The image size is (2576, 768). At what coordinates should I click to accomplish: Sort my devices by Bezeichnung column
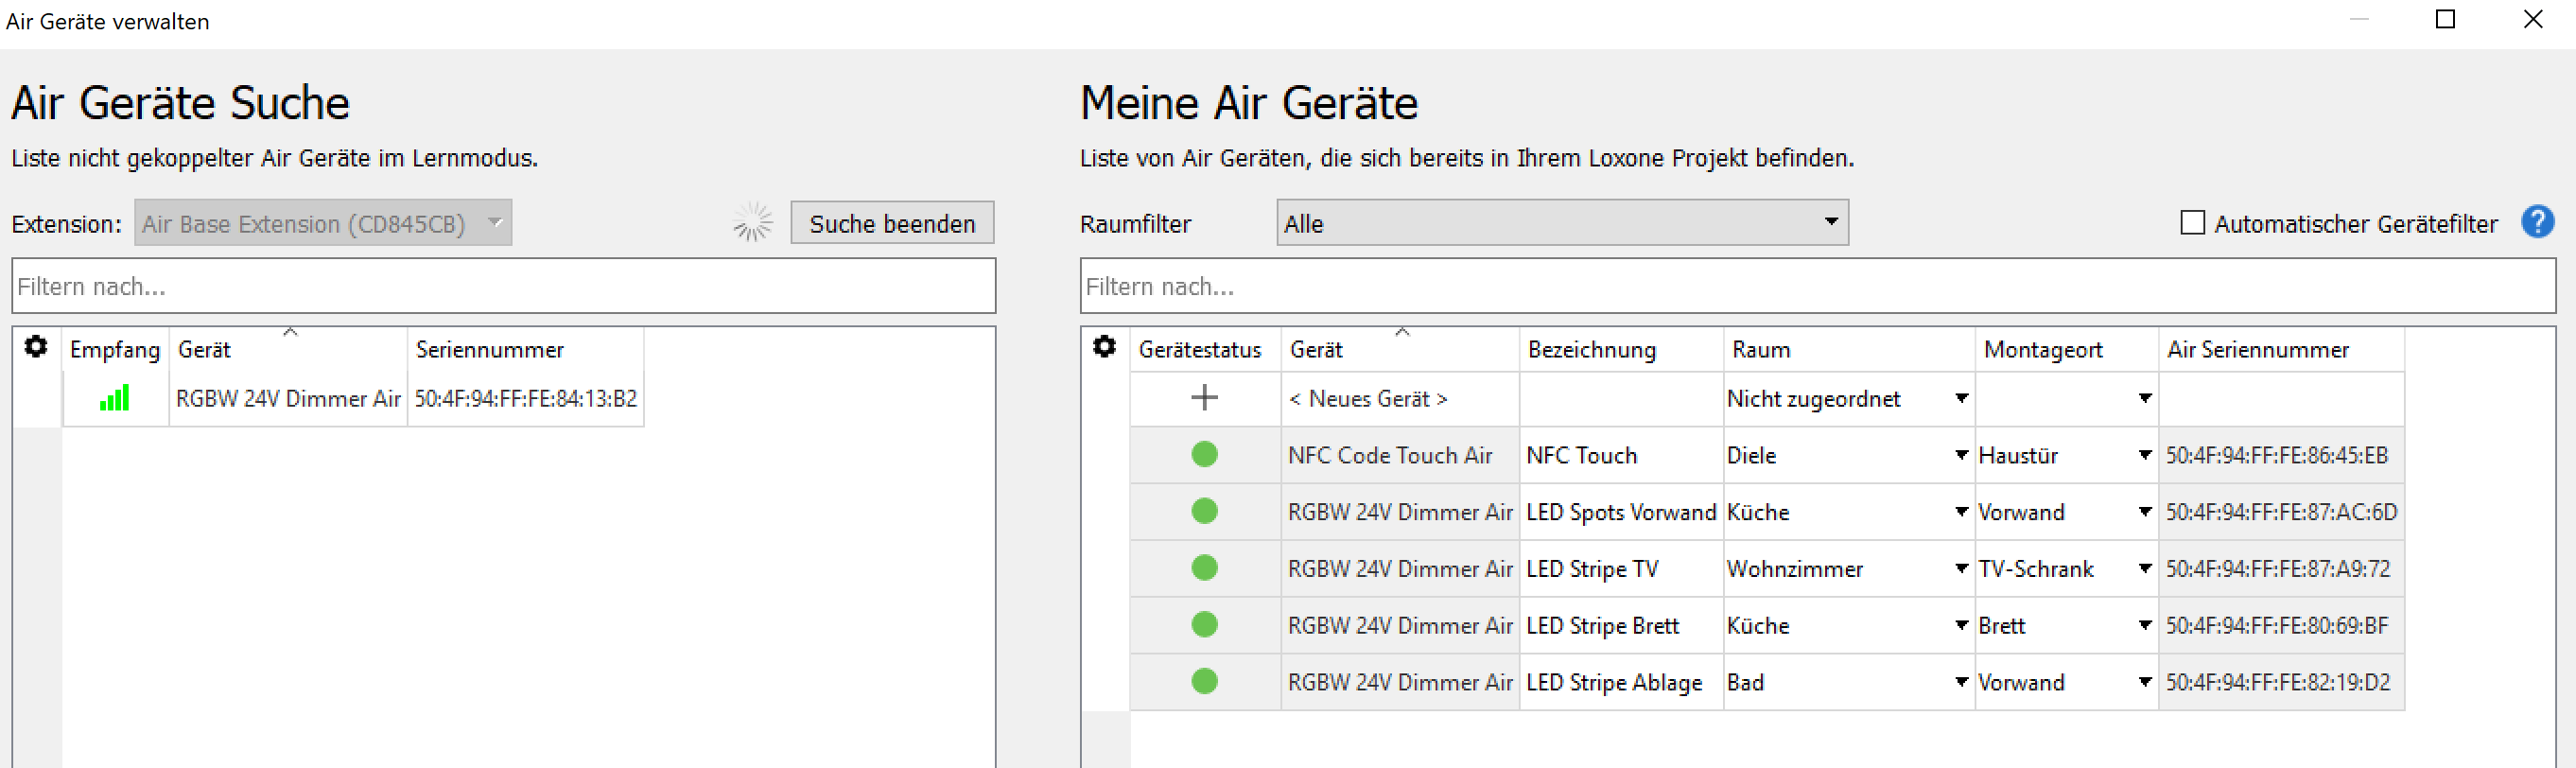(x=1621, y=350)
